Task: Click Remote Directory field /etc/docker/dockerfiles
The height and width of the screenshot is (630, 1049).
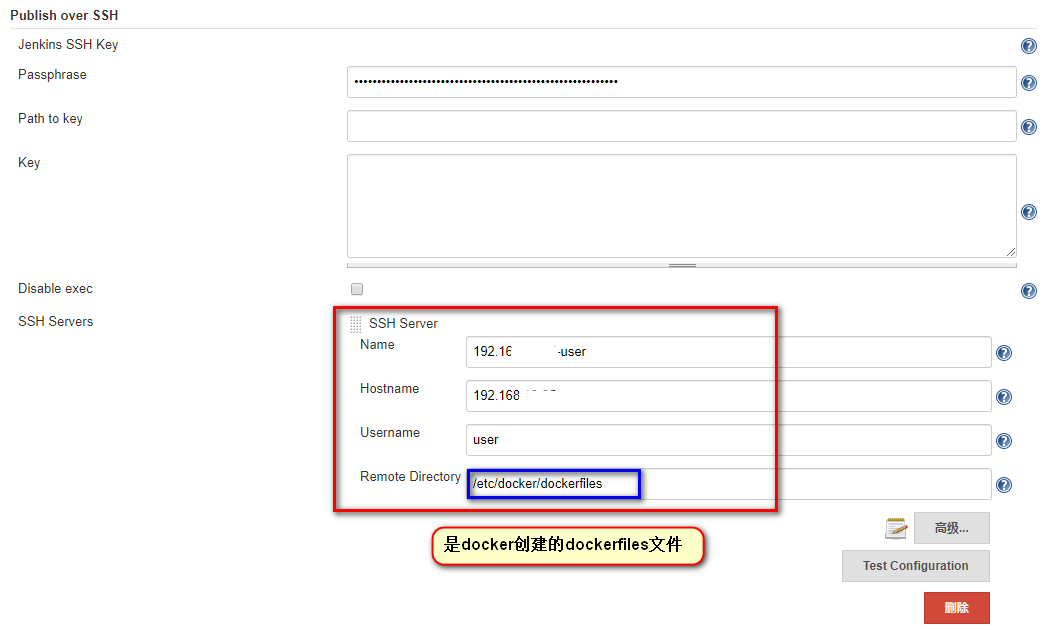Action: (729, 484)
